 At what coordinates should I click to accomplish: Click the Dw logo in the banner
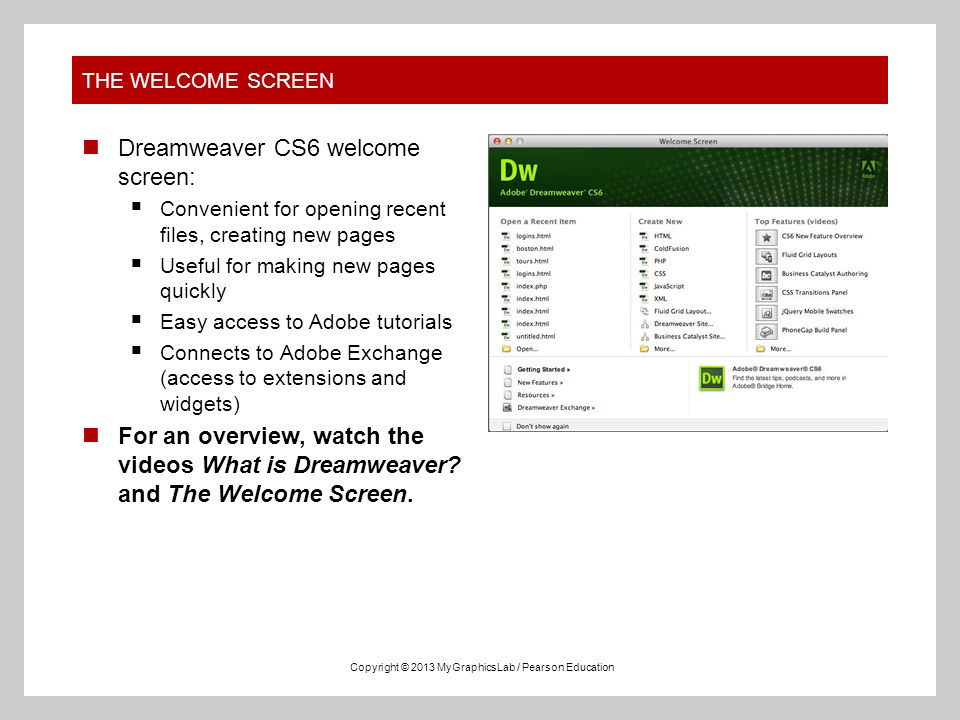point(519,171)
